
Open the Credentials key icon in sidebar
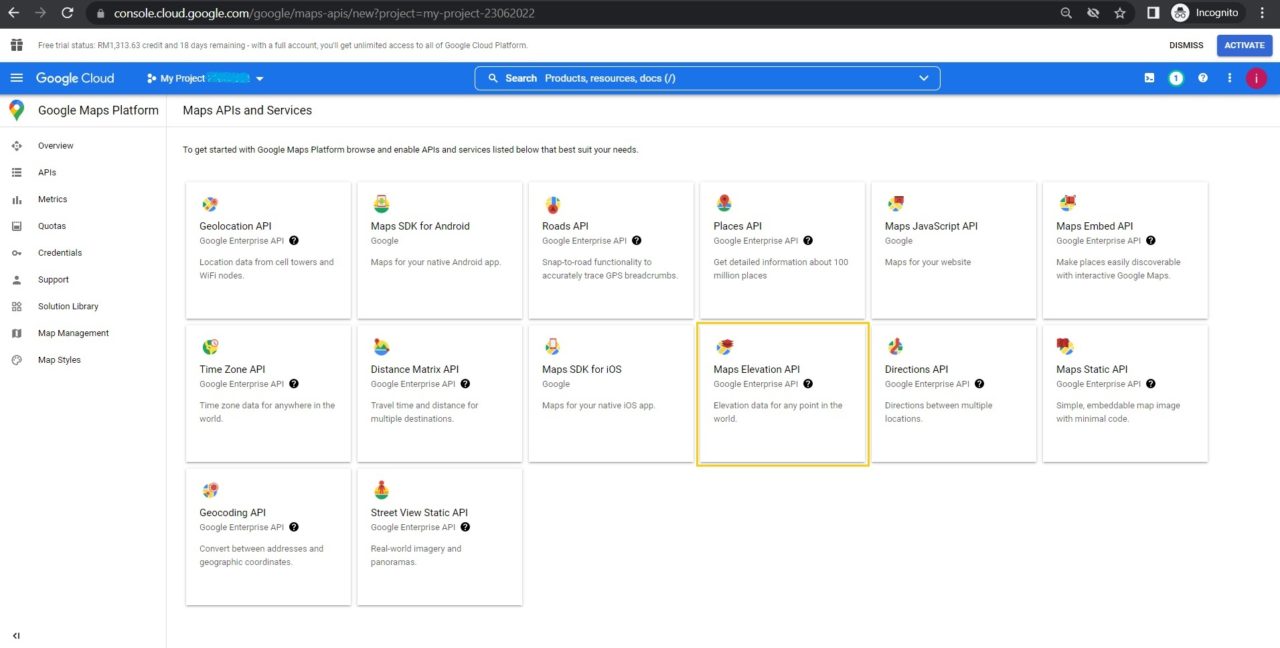(16, 252)
